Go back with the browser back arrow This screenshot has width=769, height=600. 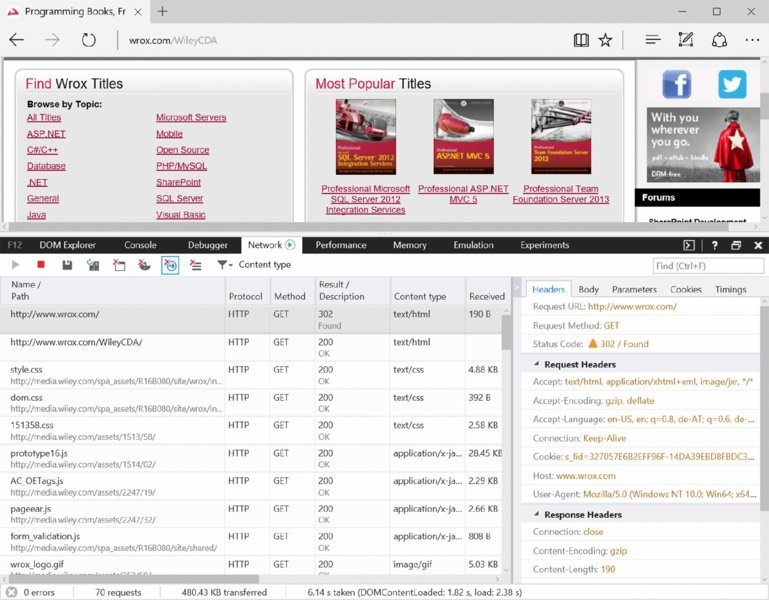(17, 40)
